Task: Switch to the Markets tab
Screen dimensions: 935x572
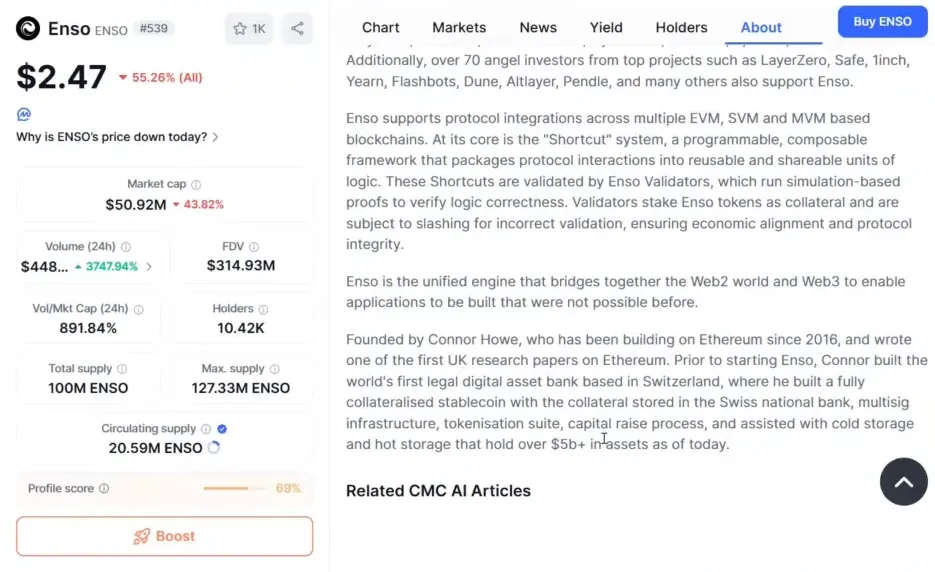Action: (459, 27)
